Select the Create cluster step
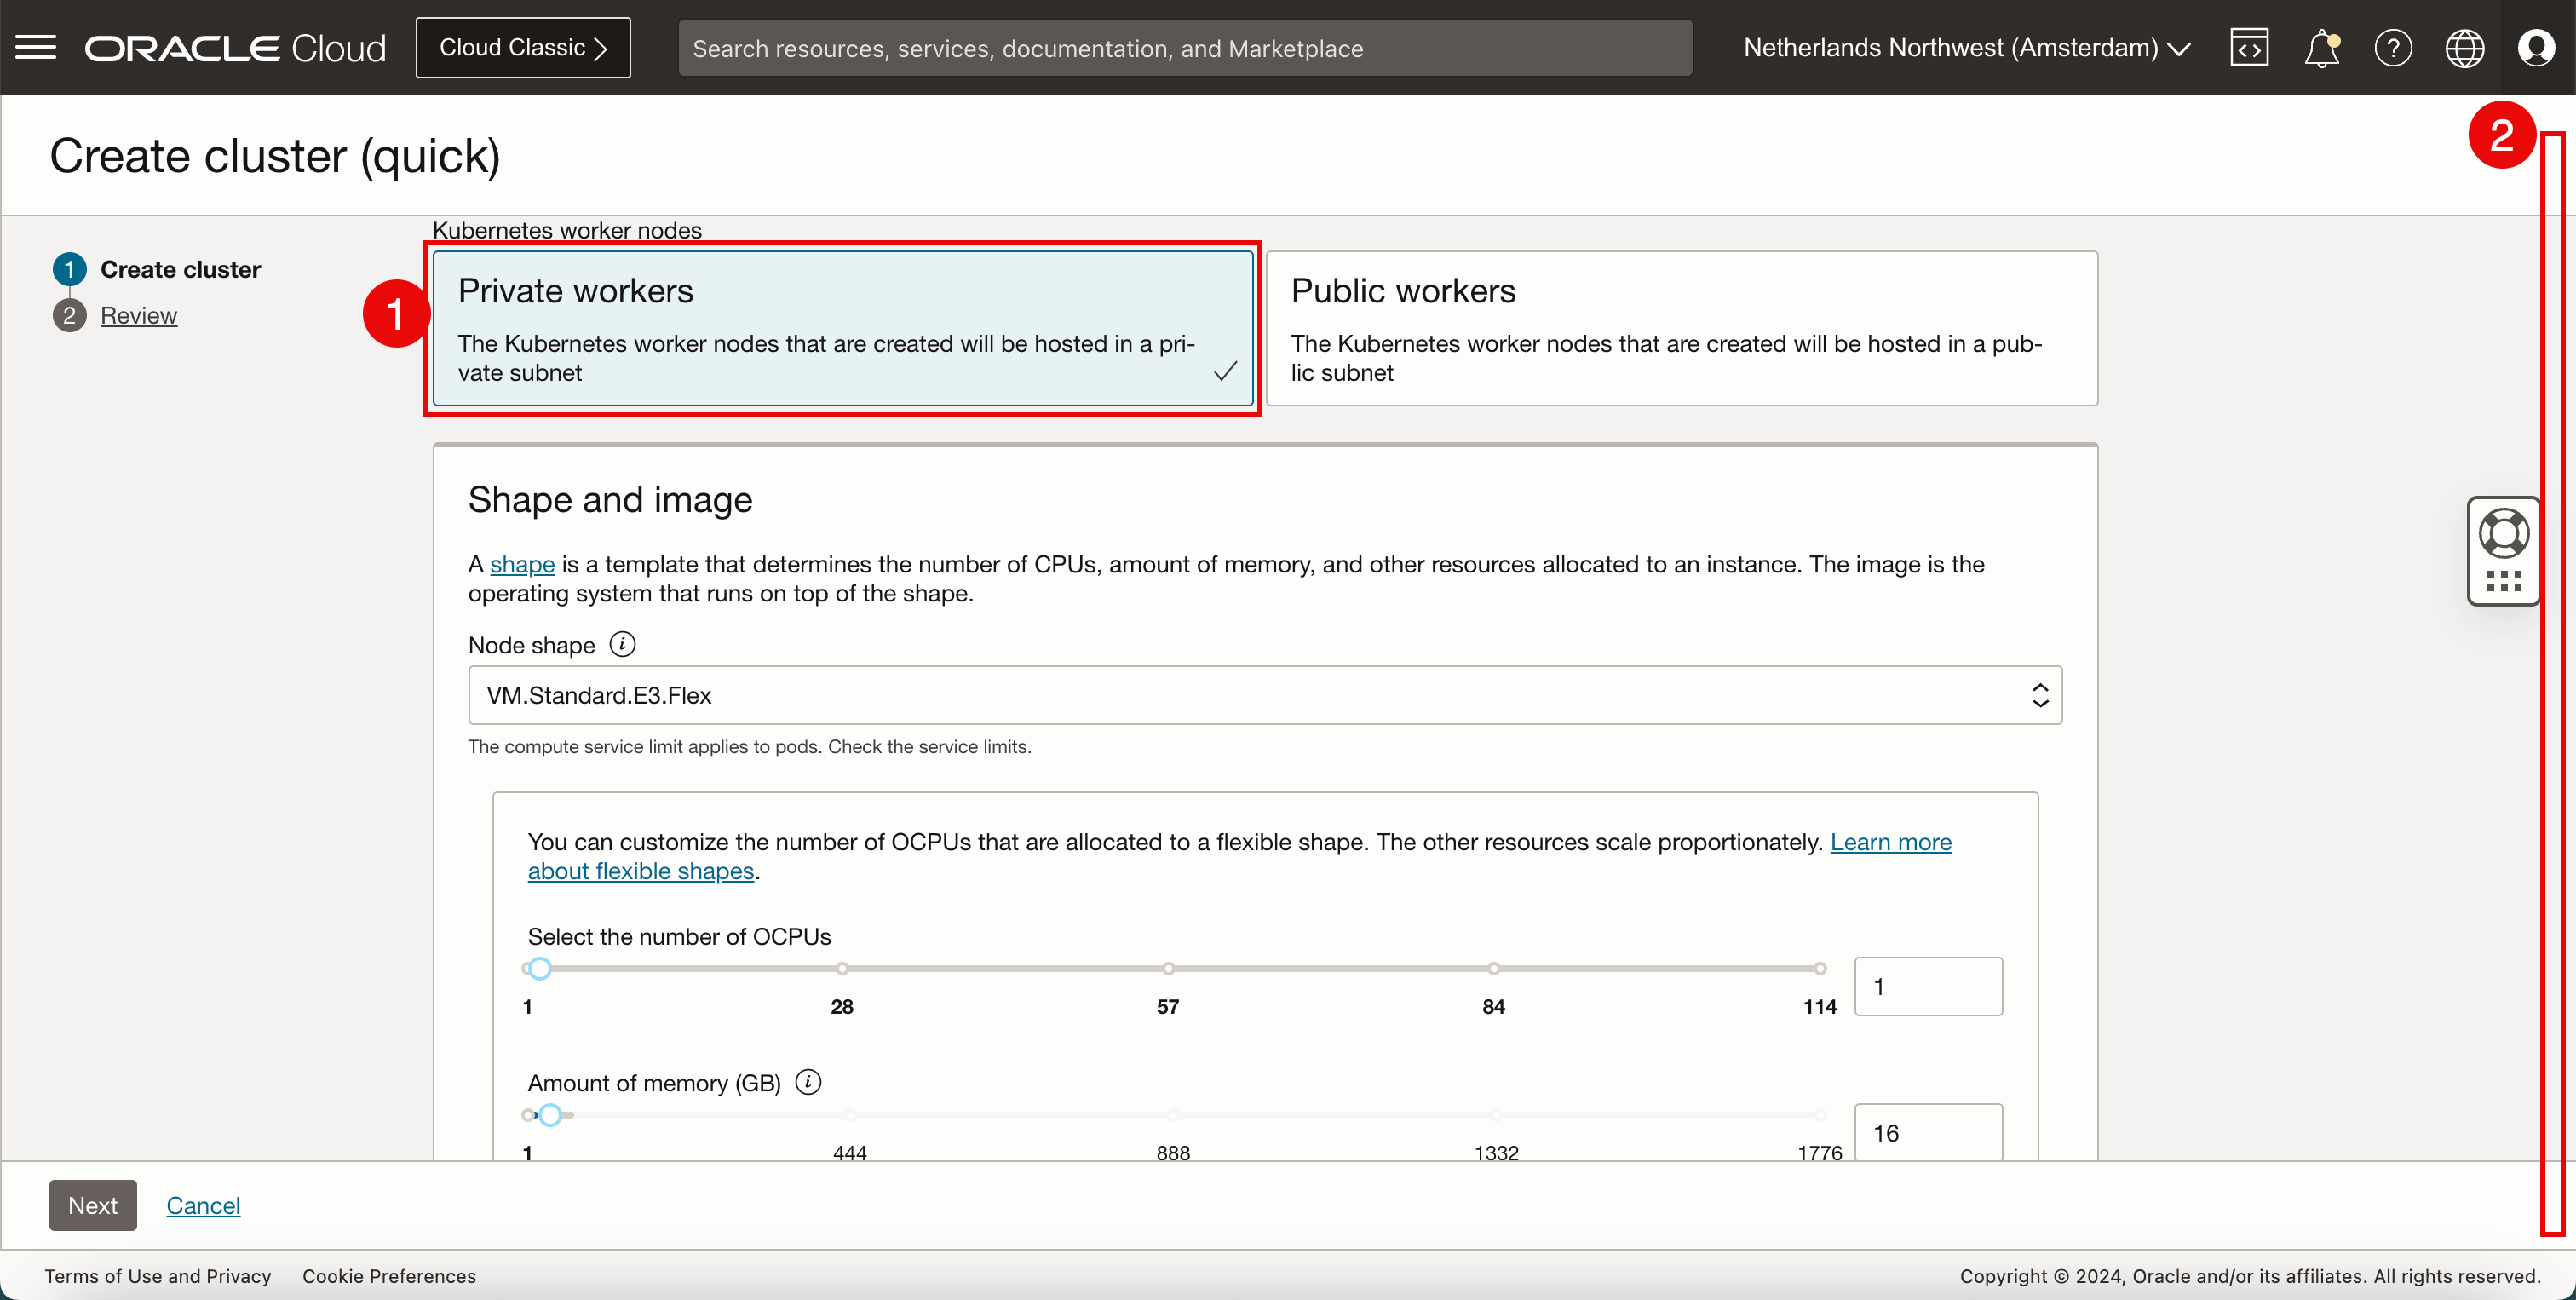This screenshot has height=1300, width=2576. pyautogui.click(x=180, y=269)
